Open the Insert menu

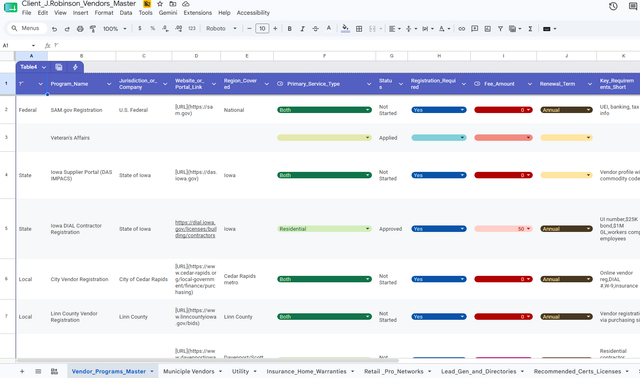80,13
